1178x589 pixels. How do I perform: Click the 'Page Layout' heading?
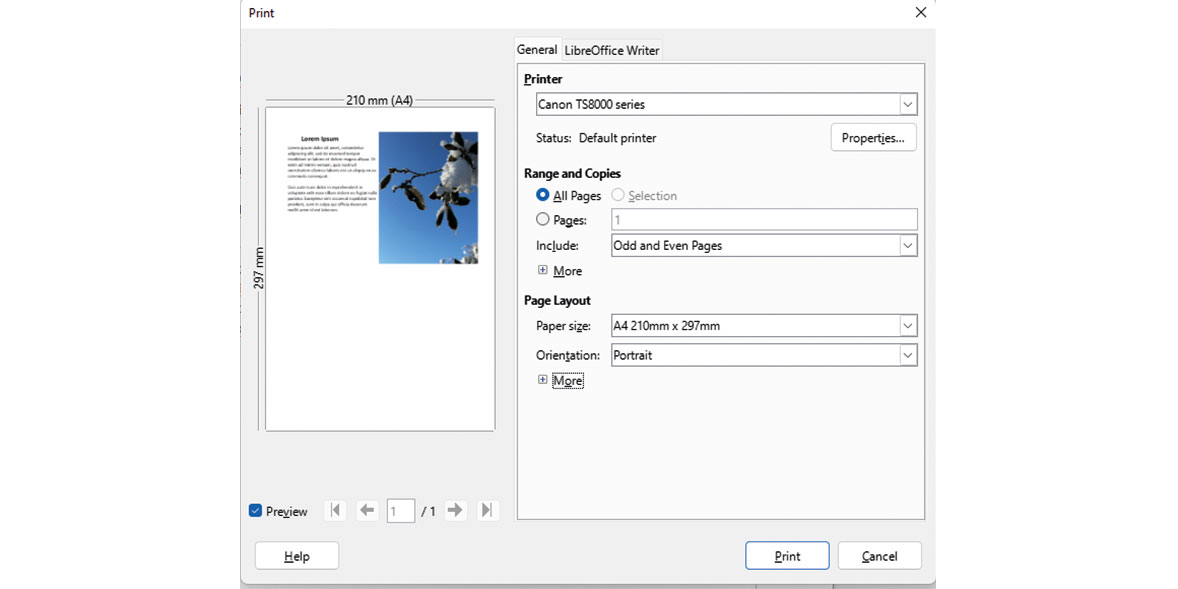pyautogui.click(x=557, y=301)
